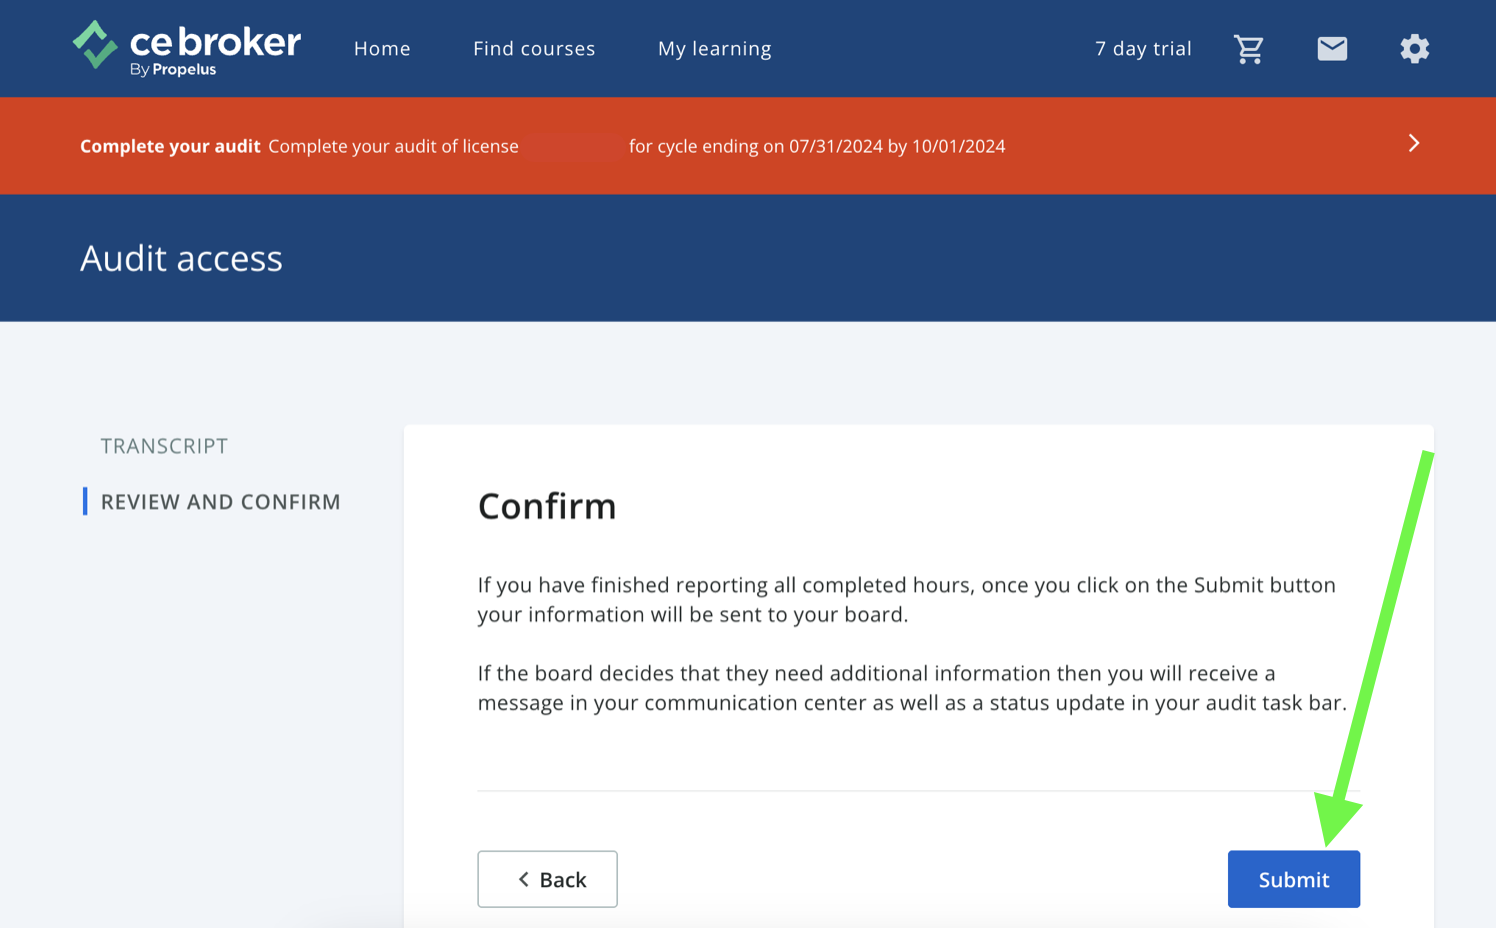The image size is (1496, 928).
Task: Select the TRANSCRIPT step in sidebar
Action: pos(164,446)
